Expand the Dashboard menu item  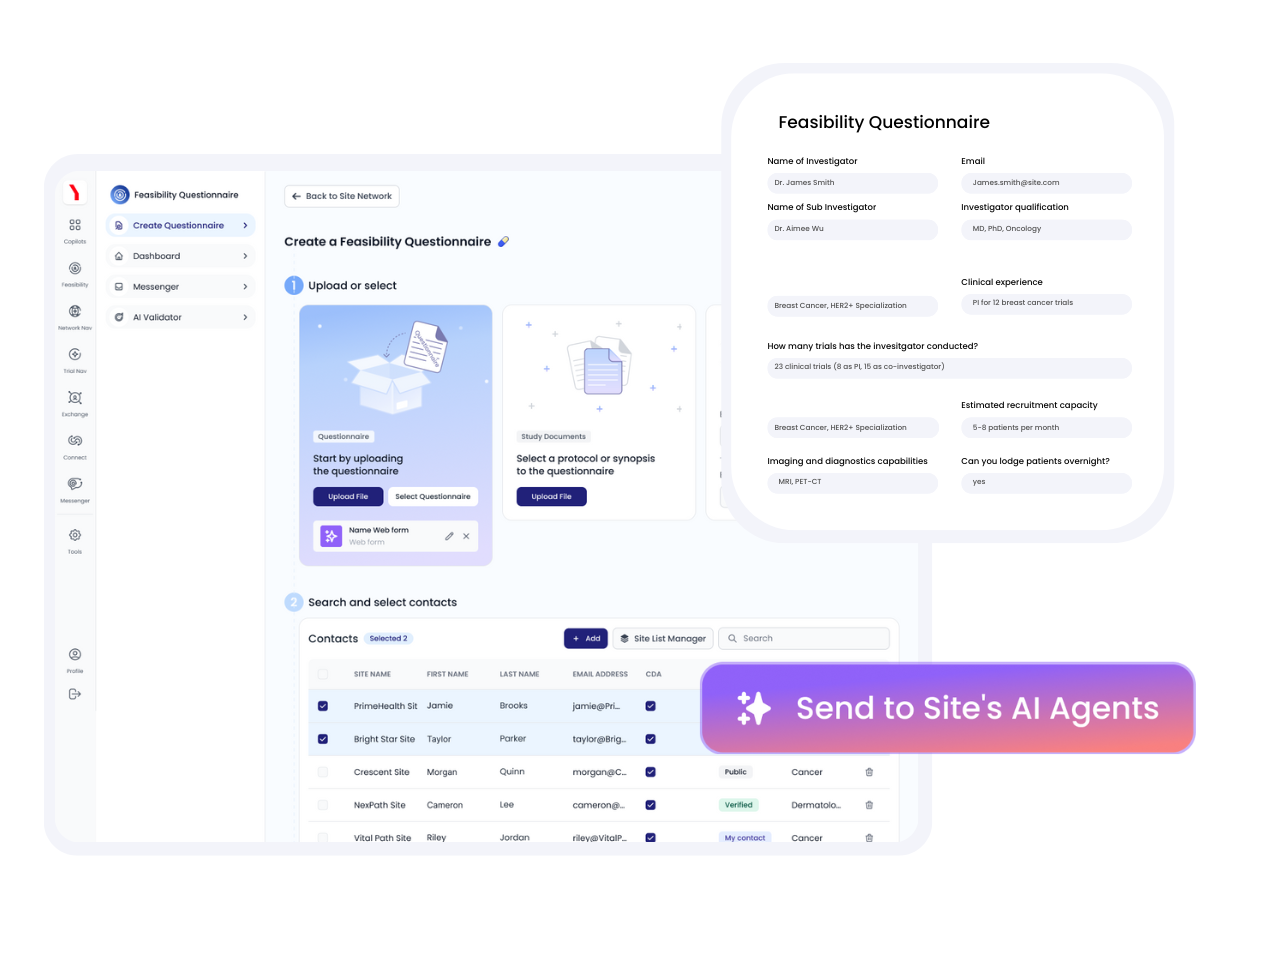pos(180,255)
